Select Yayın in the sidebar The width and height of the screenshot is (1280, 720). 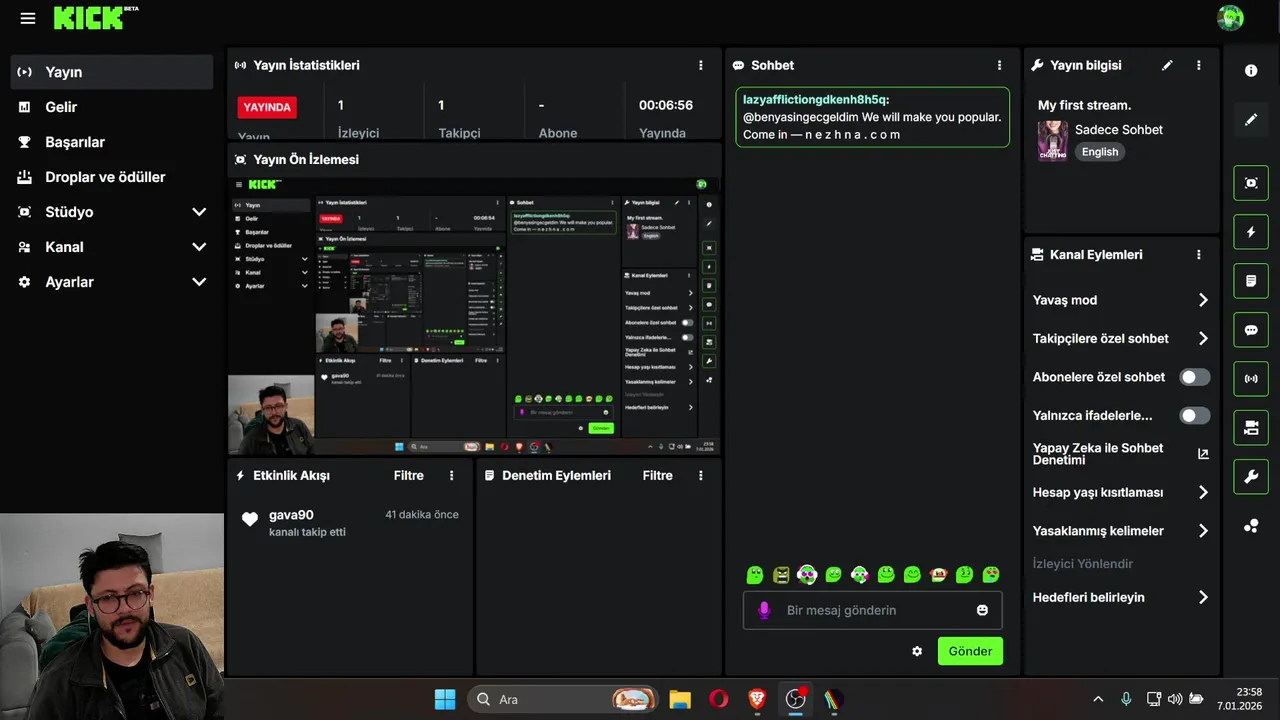[x=111, y=72]
